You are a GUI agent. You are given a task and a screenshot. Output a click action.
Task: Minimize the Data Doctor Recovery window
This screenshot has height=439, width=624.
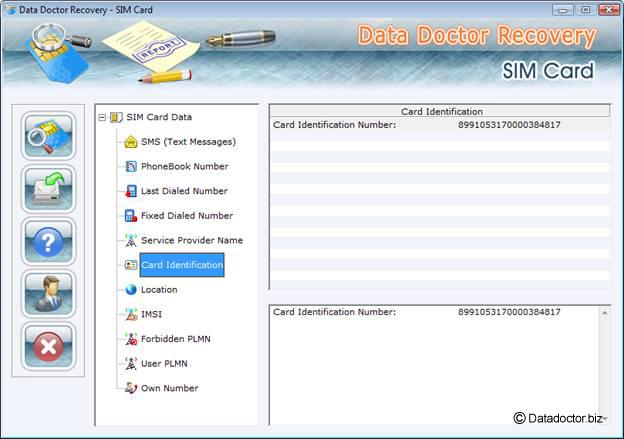[x=563, y=10]
